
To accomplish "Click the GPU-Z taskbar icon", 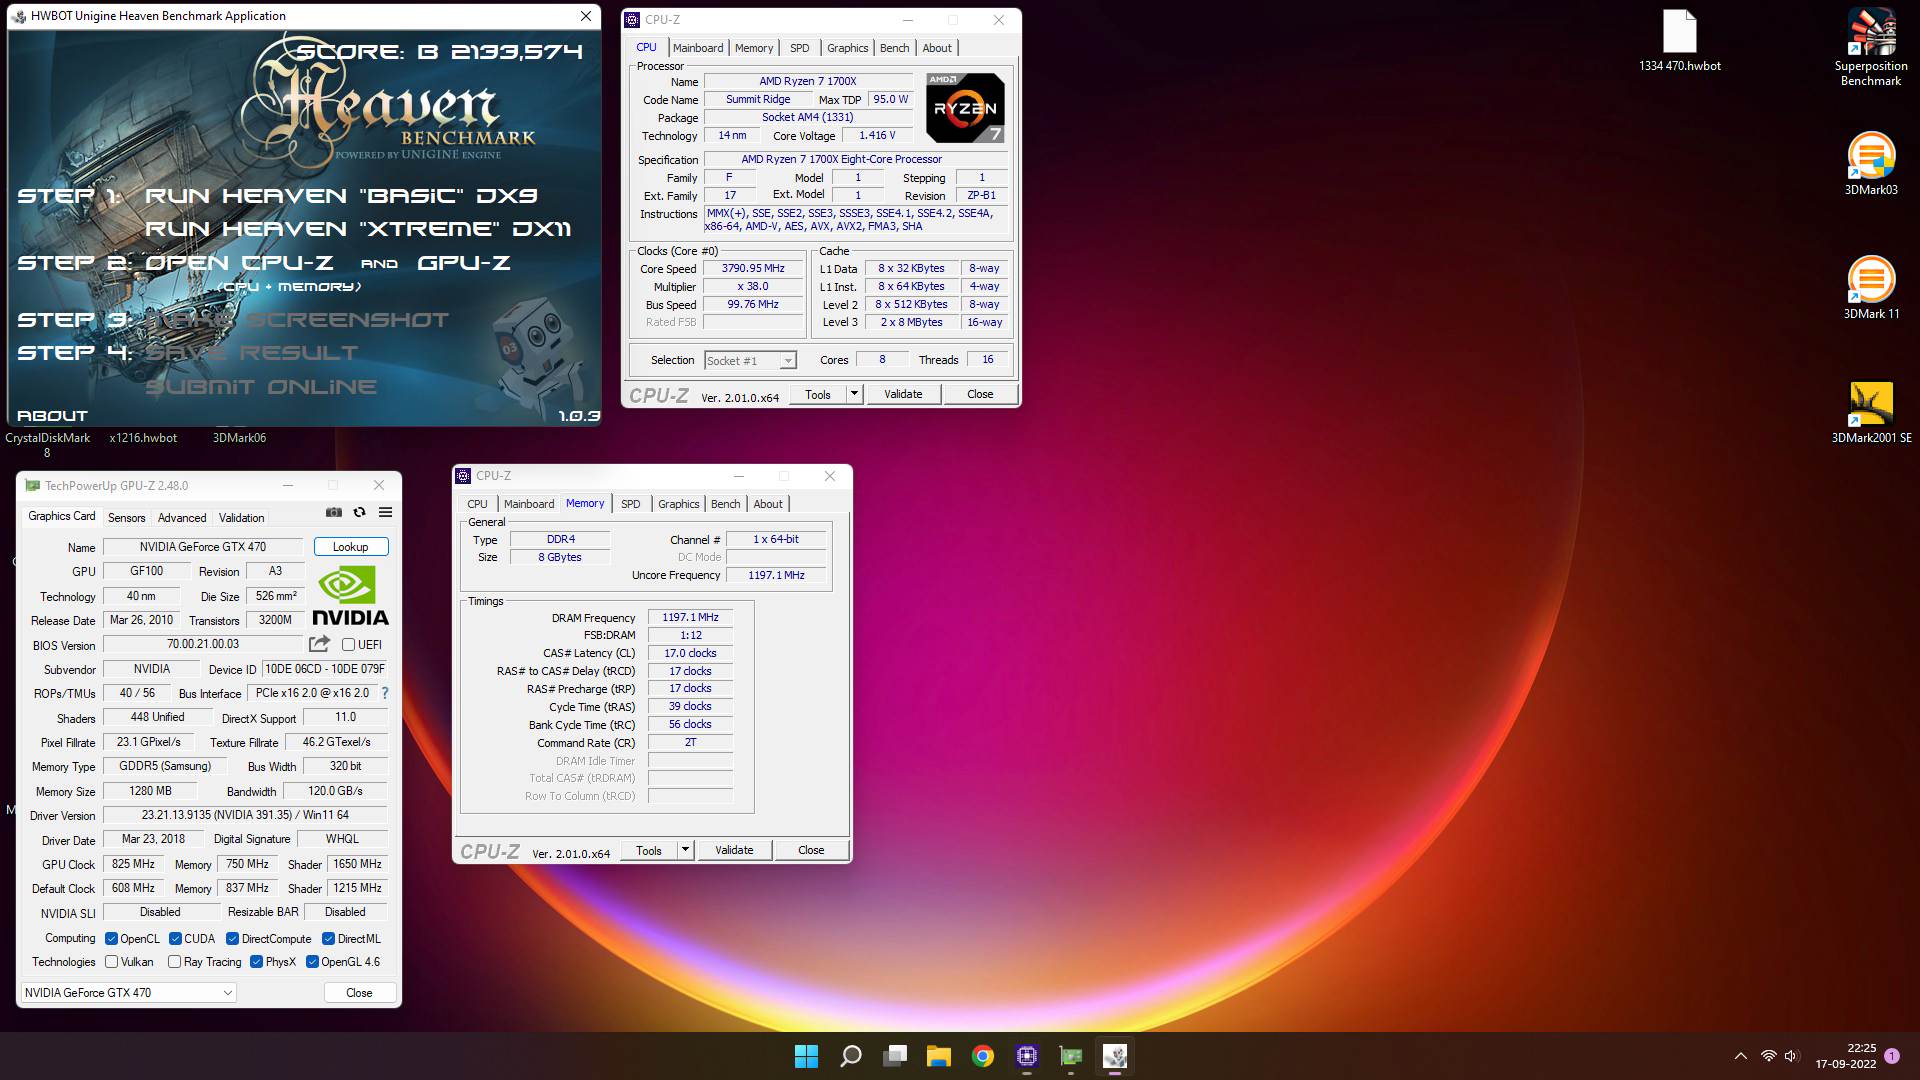I will point(1071,1056).
